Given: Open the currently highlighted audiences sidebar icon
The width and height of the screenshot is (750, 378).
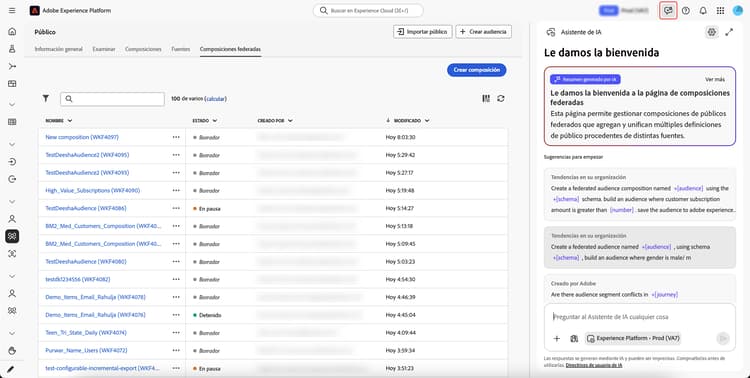Looking at the screenshot, I should click(x=12, y=236).
